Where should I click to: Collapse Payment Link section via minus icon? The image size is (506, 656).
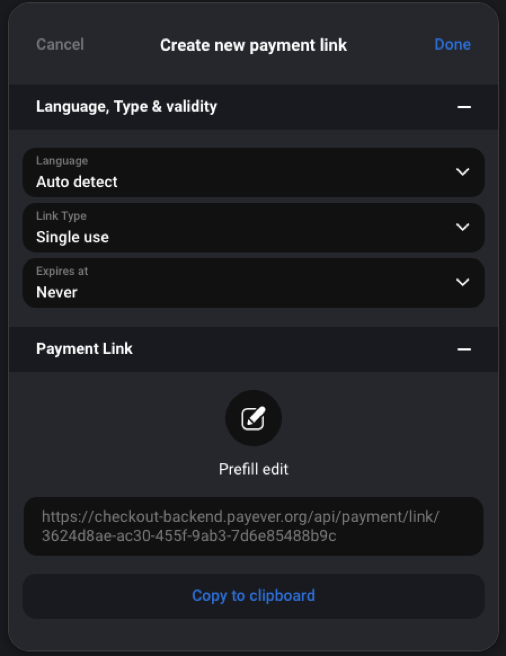coord(464,349)
